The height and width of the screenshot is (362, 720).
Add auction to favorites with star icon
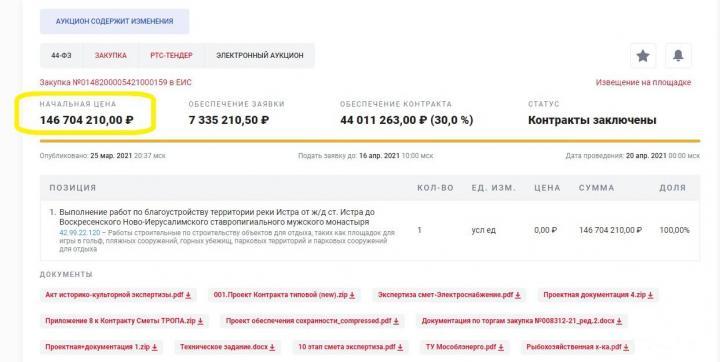(x=643, y=56)
